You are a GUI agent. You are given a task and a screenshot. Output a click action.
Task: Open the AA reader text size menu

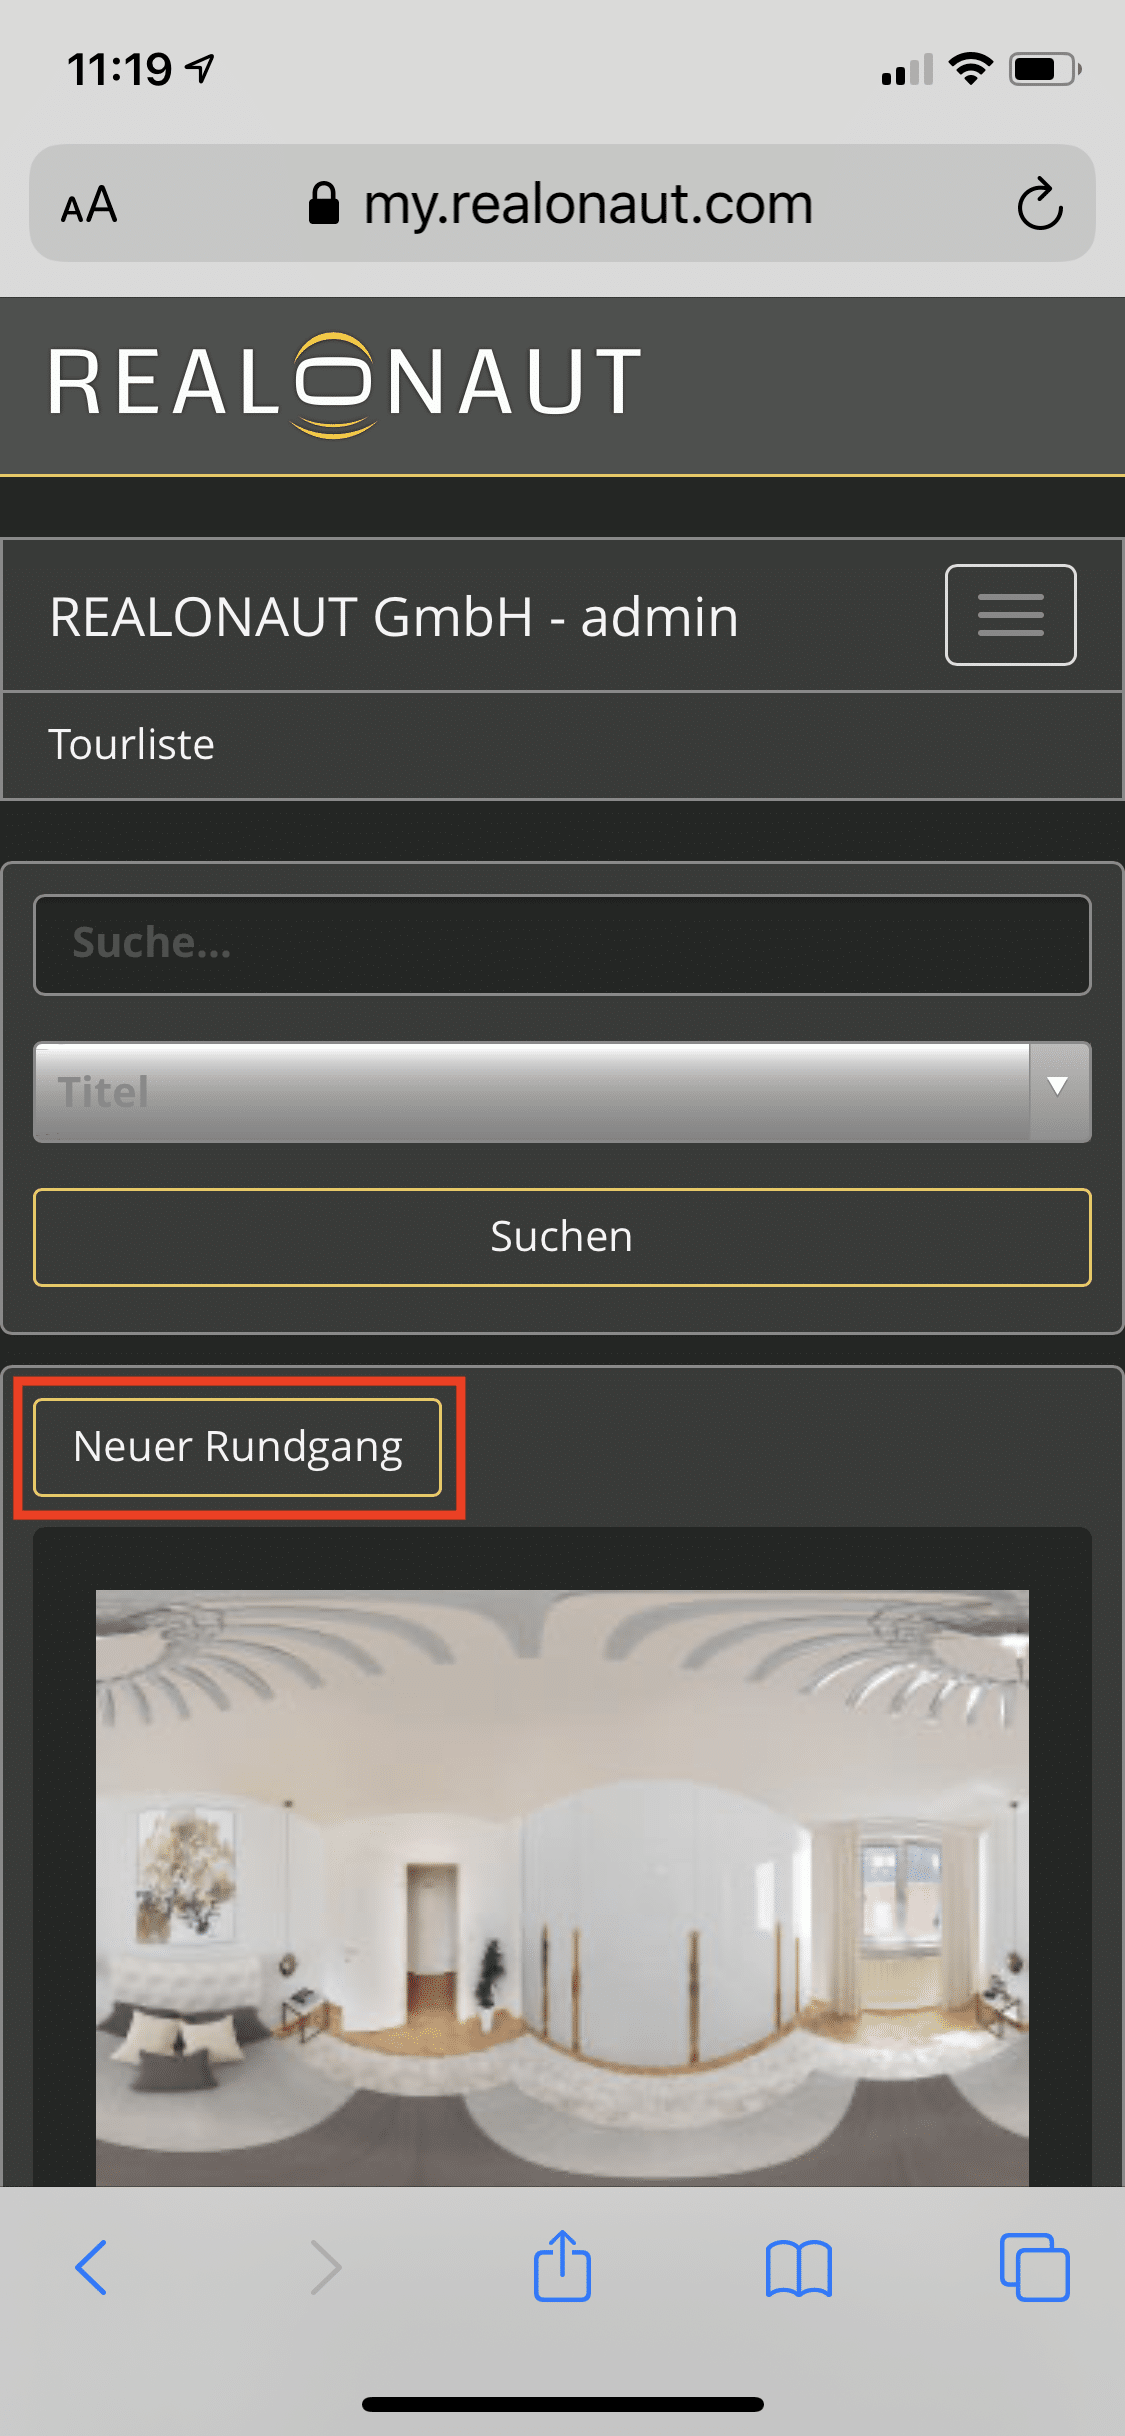[89, 205]
